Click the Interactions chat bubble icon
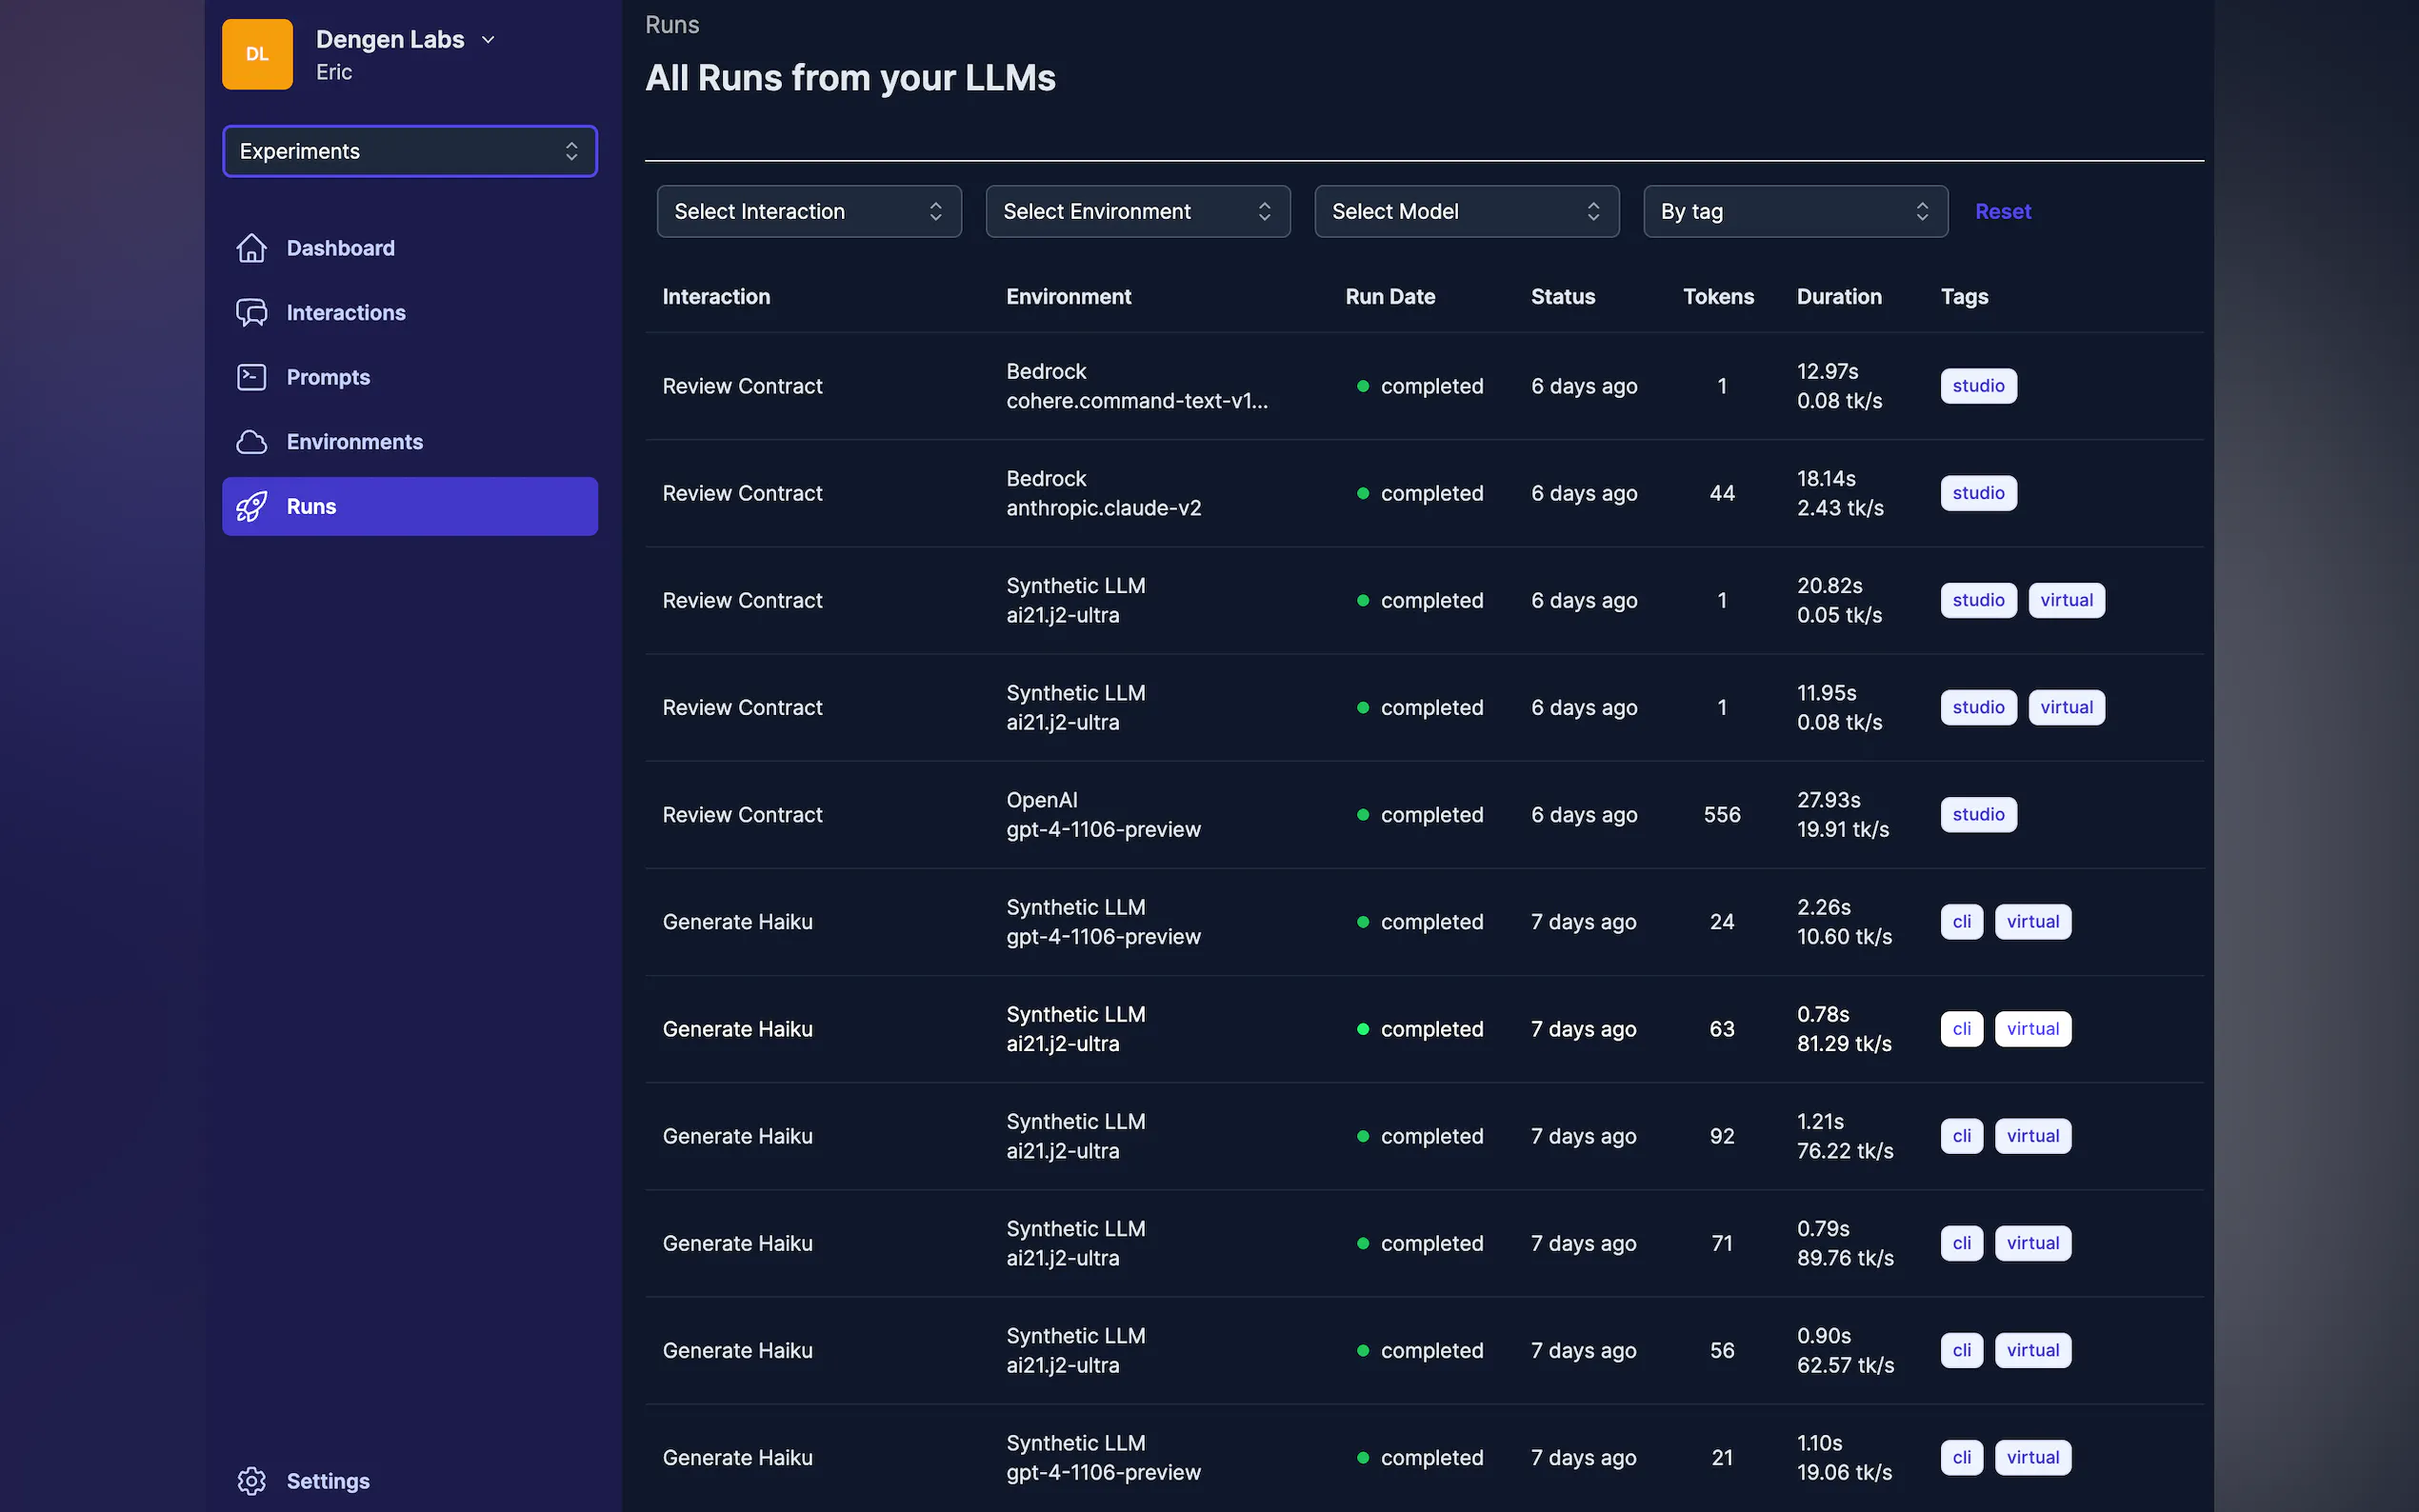This screenshot has height=1512, width=2419. point(251,313)
